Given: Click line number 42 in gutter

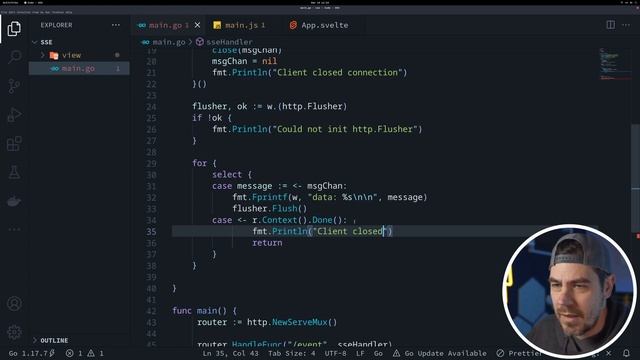Looking at the screenshot, I should pyautogui.click(x=151, y=311).
